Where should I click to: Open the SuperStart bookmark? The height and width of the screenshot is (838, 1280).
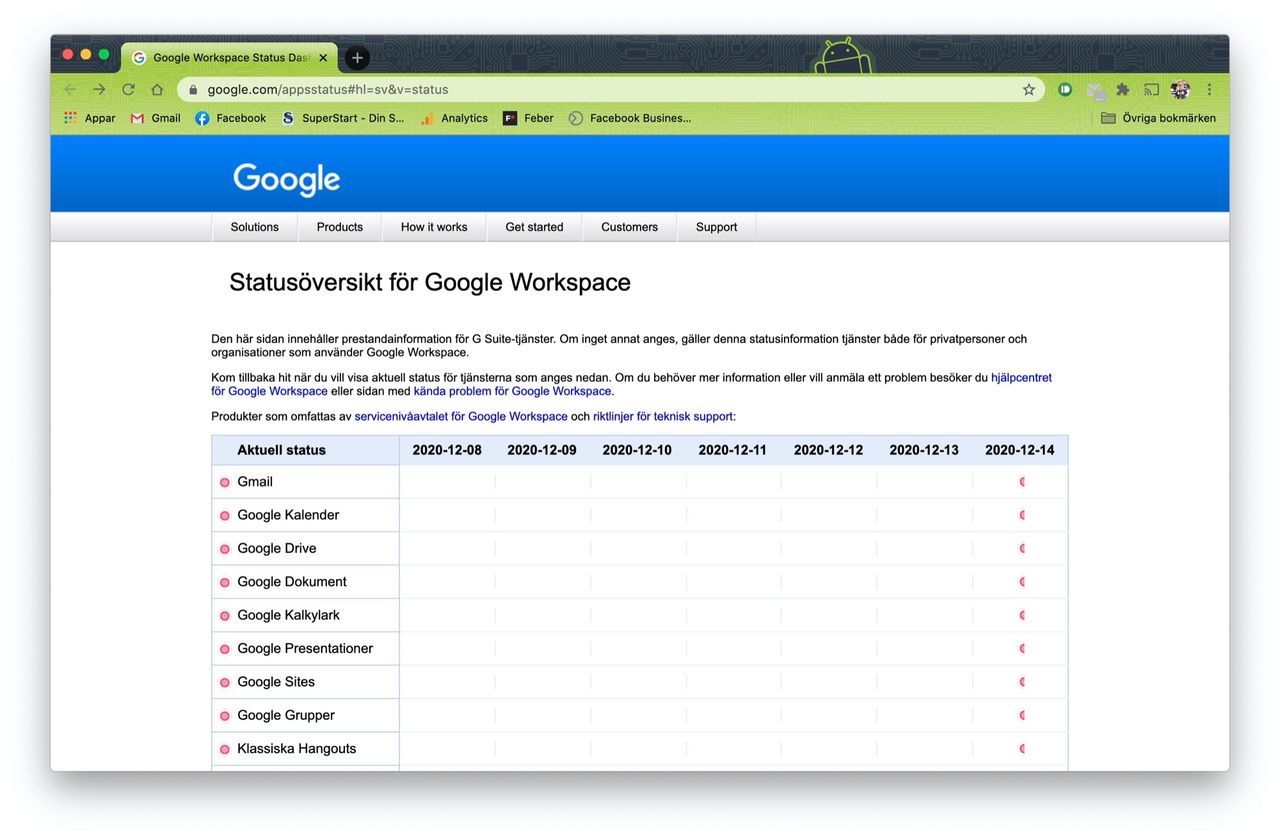coord(343,118)
